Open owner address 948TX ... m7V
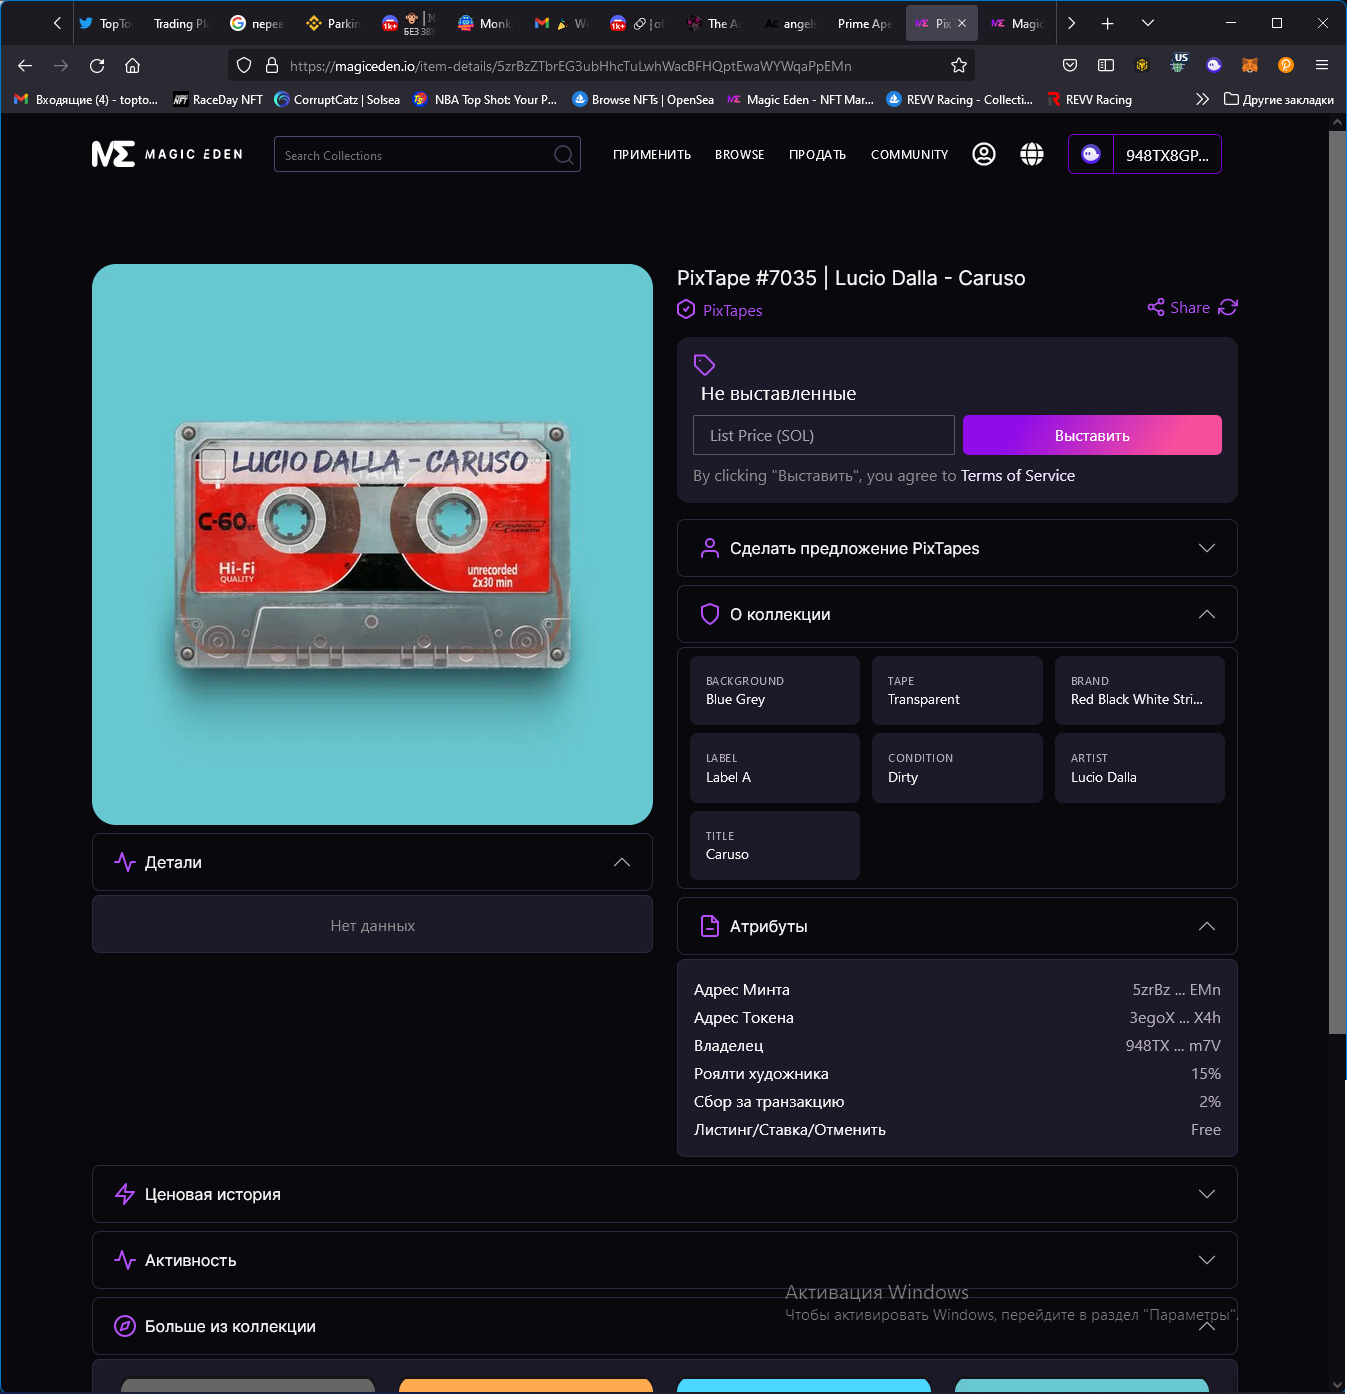This screenshot has width=1347, height=1394. click(x=1173, y=1046)
